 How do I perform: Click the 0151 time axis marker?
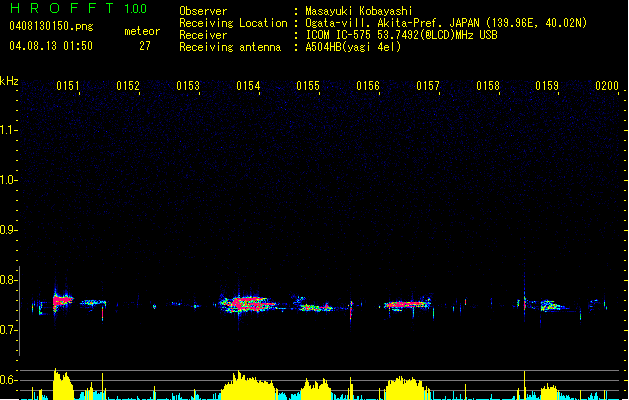[68, 86]
